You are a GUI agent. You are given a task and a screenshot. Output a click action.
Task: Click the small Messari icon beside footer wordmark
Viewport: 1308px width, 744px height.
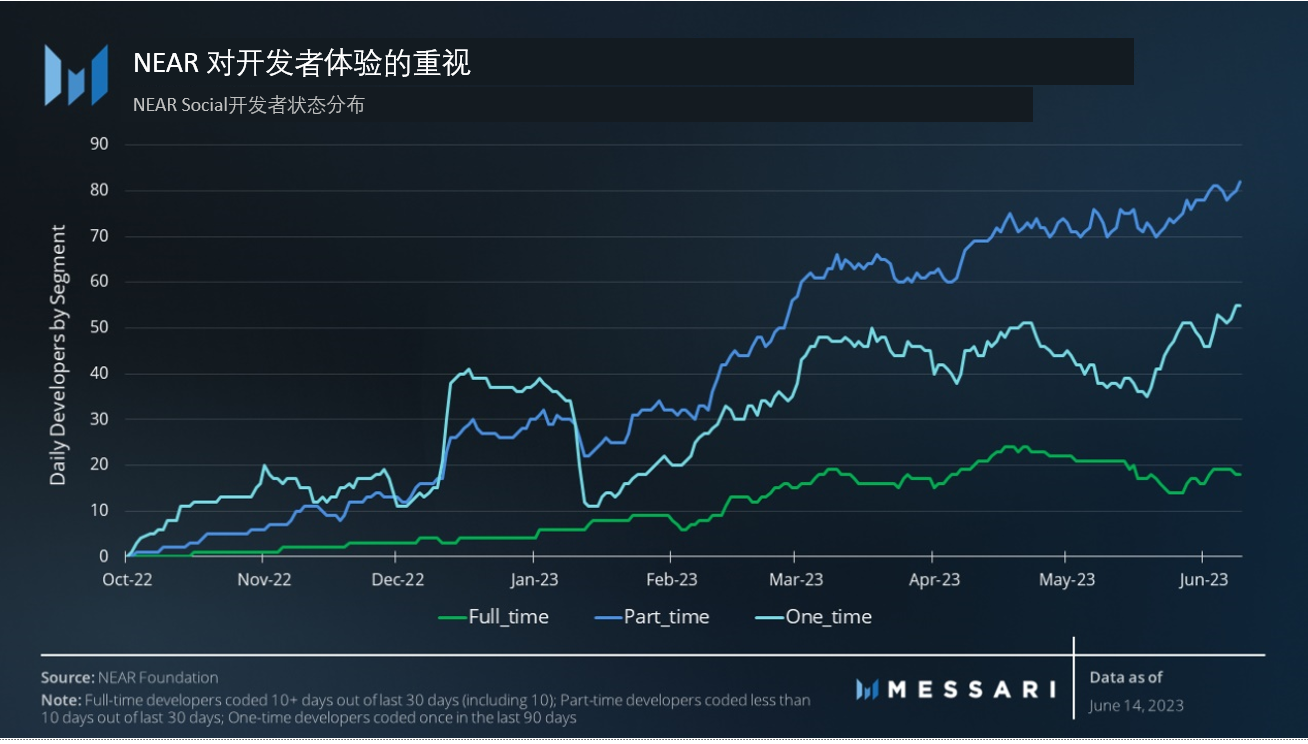[x=867, y=689]
